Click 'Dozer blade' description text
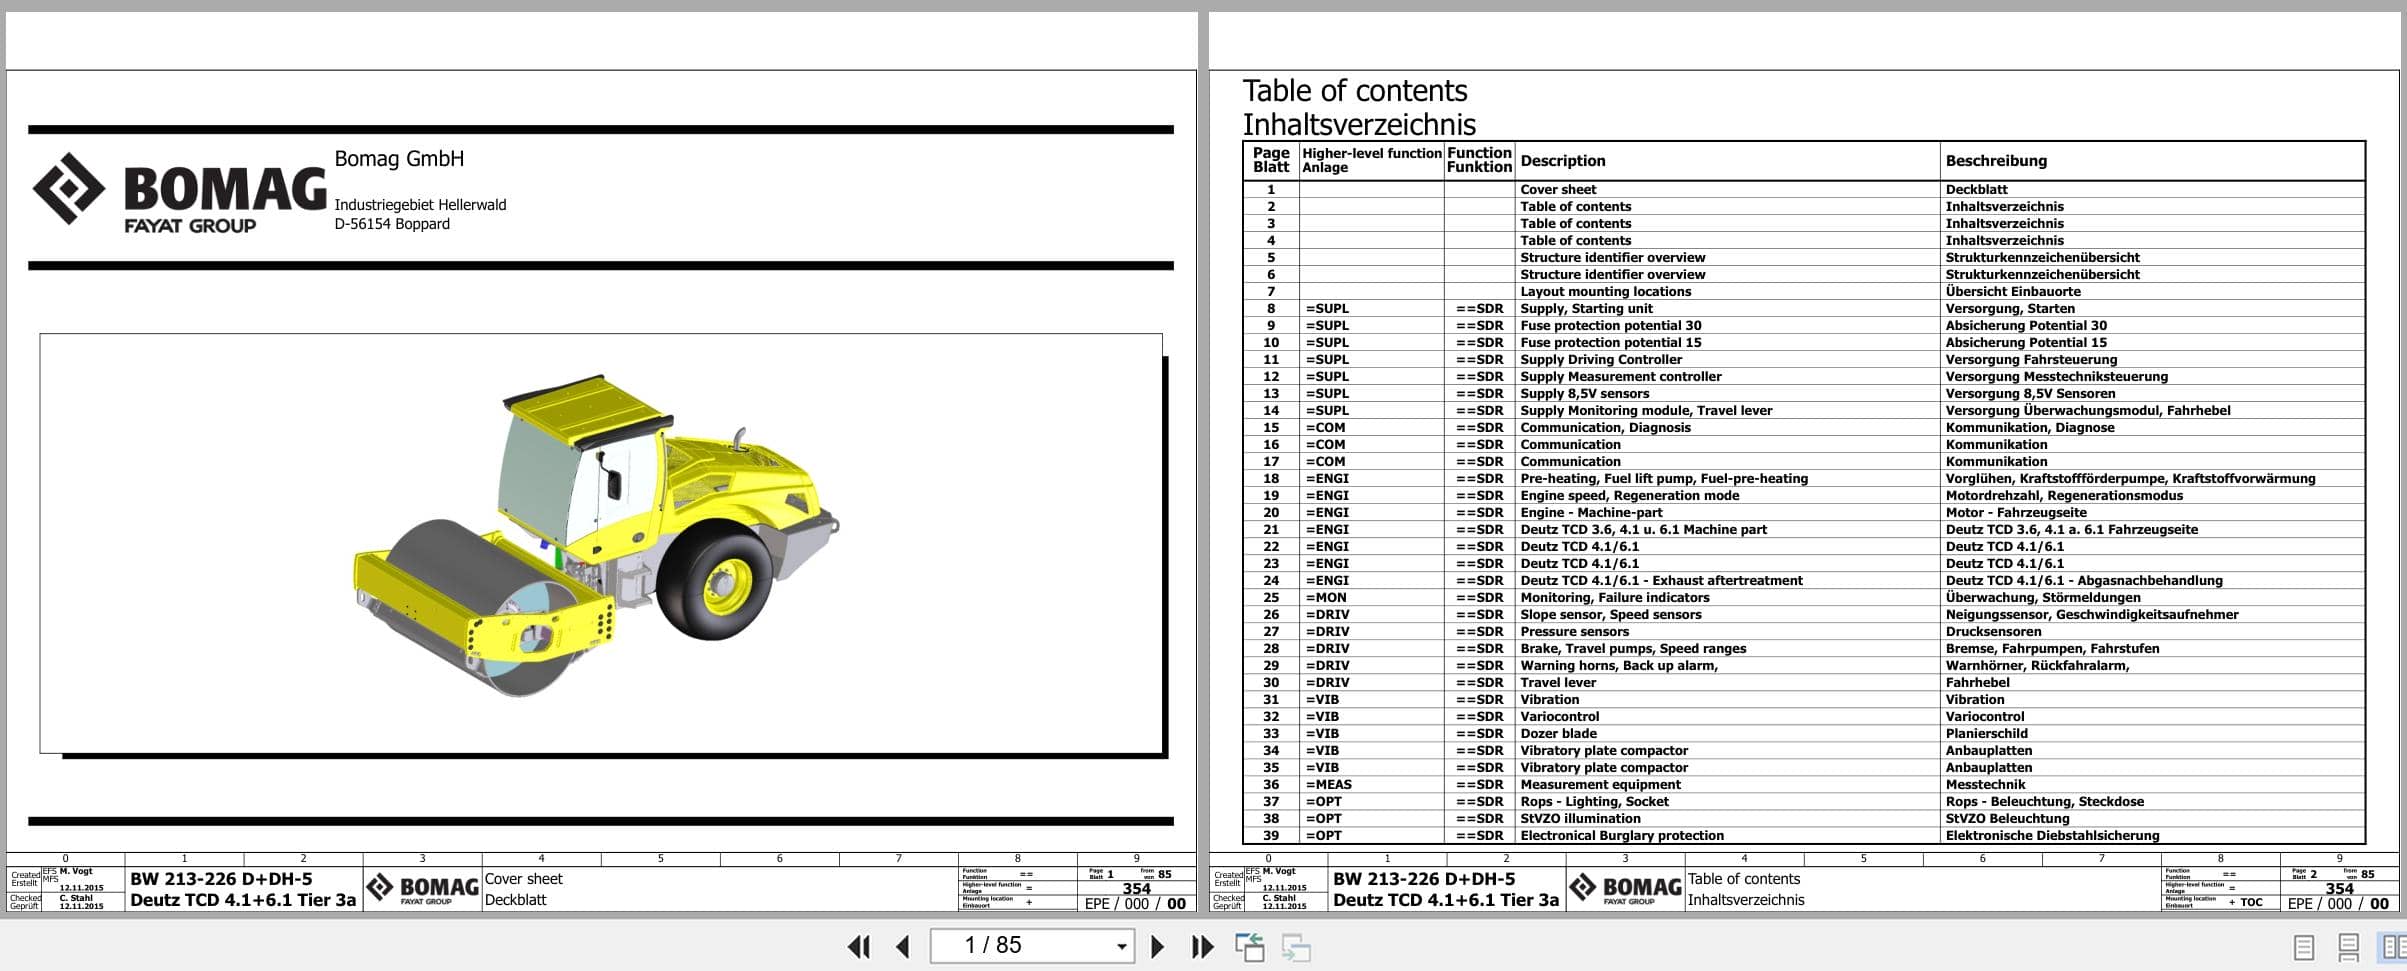The height and width of the screenshot is (971, 2407). tap(1558, 733)
